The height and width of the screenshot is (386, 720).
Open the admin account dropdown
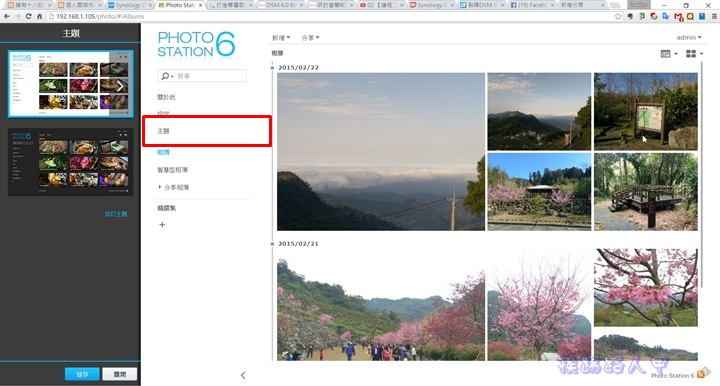click(x=689, y=38)
